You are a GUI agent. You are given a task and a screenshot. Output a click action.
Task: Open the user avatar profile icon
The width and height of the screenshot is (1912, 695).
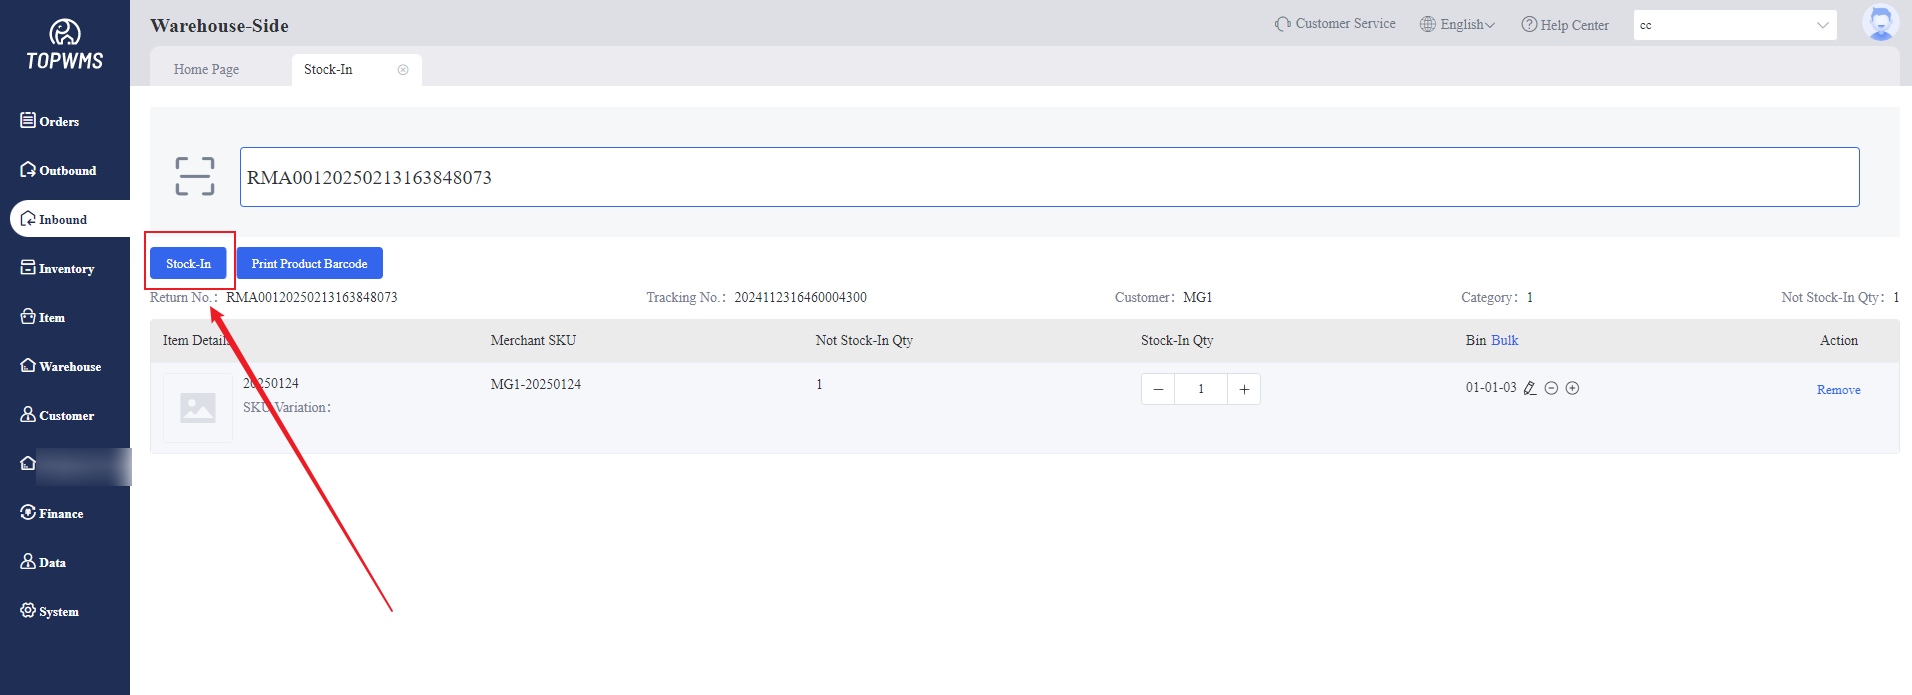1879,23
